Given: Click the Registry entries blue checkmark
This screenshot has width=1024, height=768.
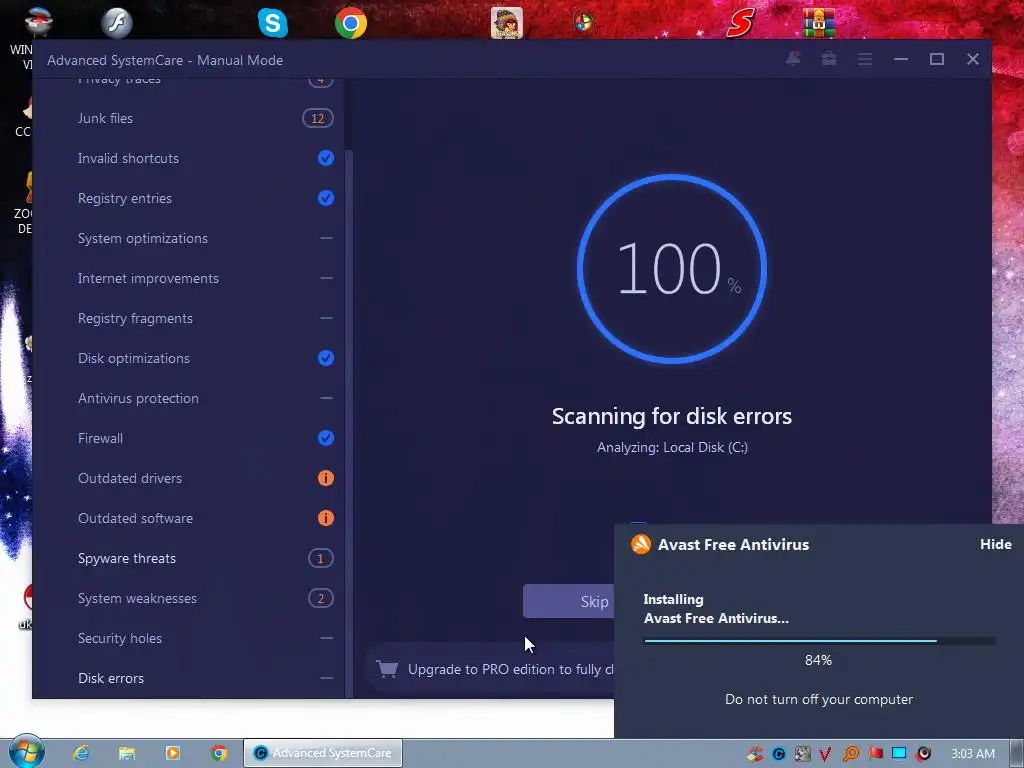Looking at the screenshot, I should (325, 198).
